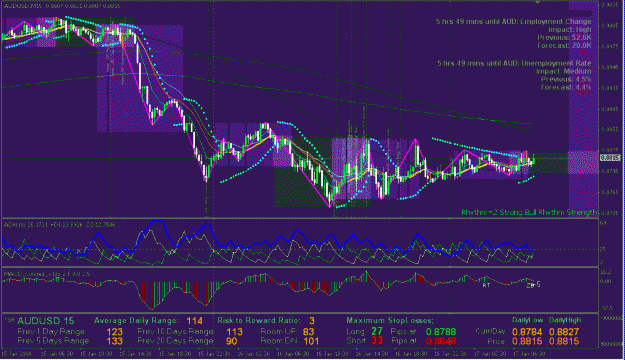Click the 0.8735 price axis label
Screen dimensions: 625x360
pos(609,212)
